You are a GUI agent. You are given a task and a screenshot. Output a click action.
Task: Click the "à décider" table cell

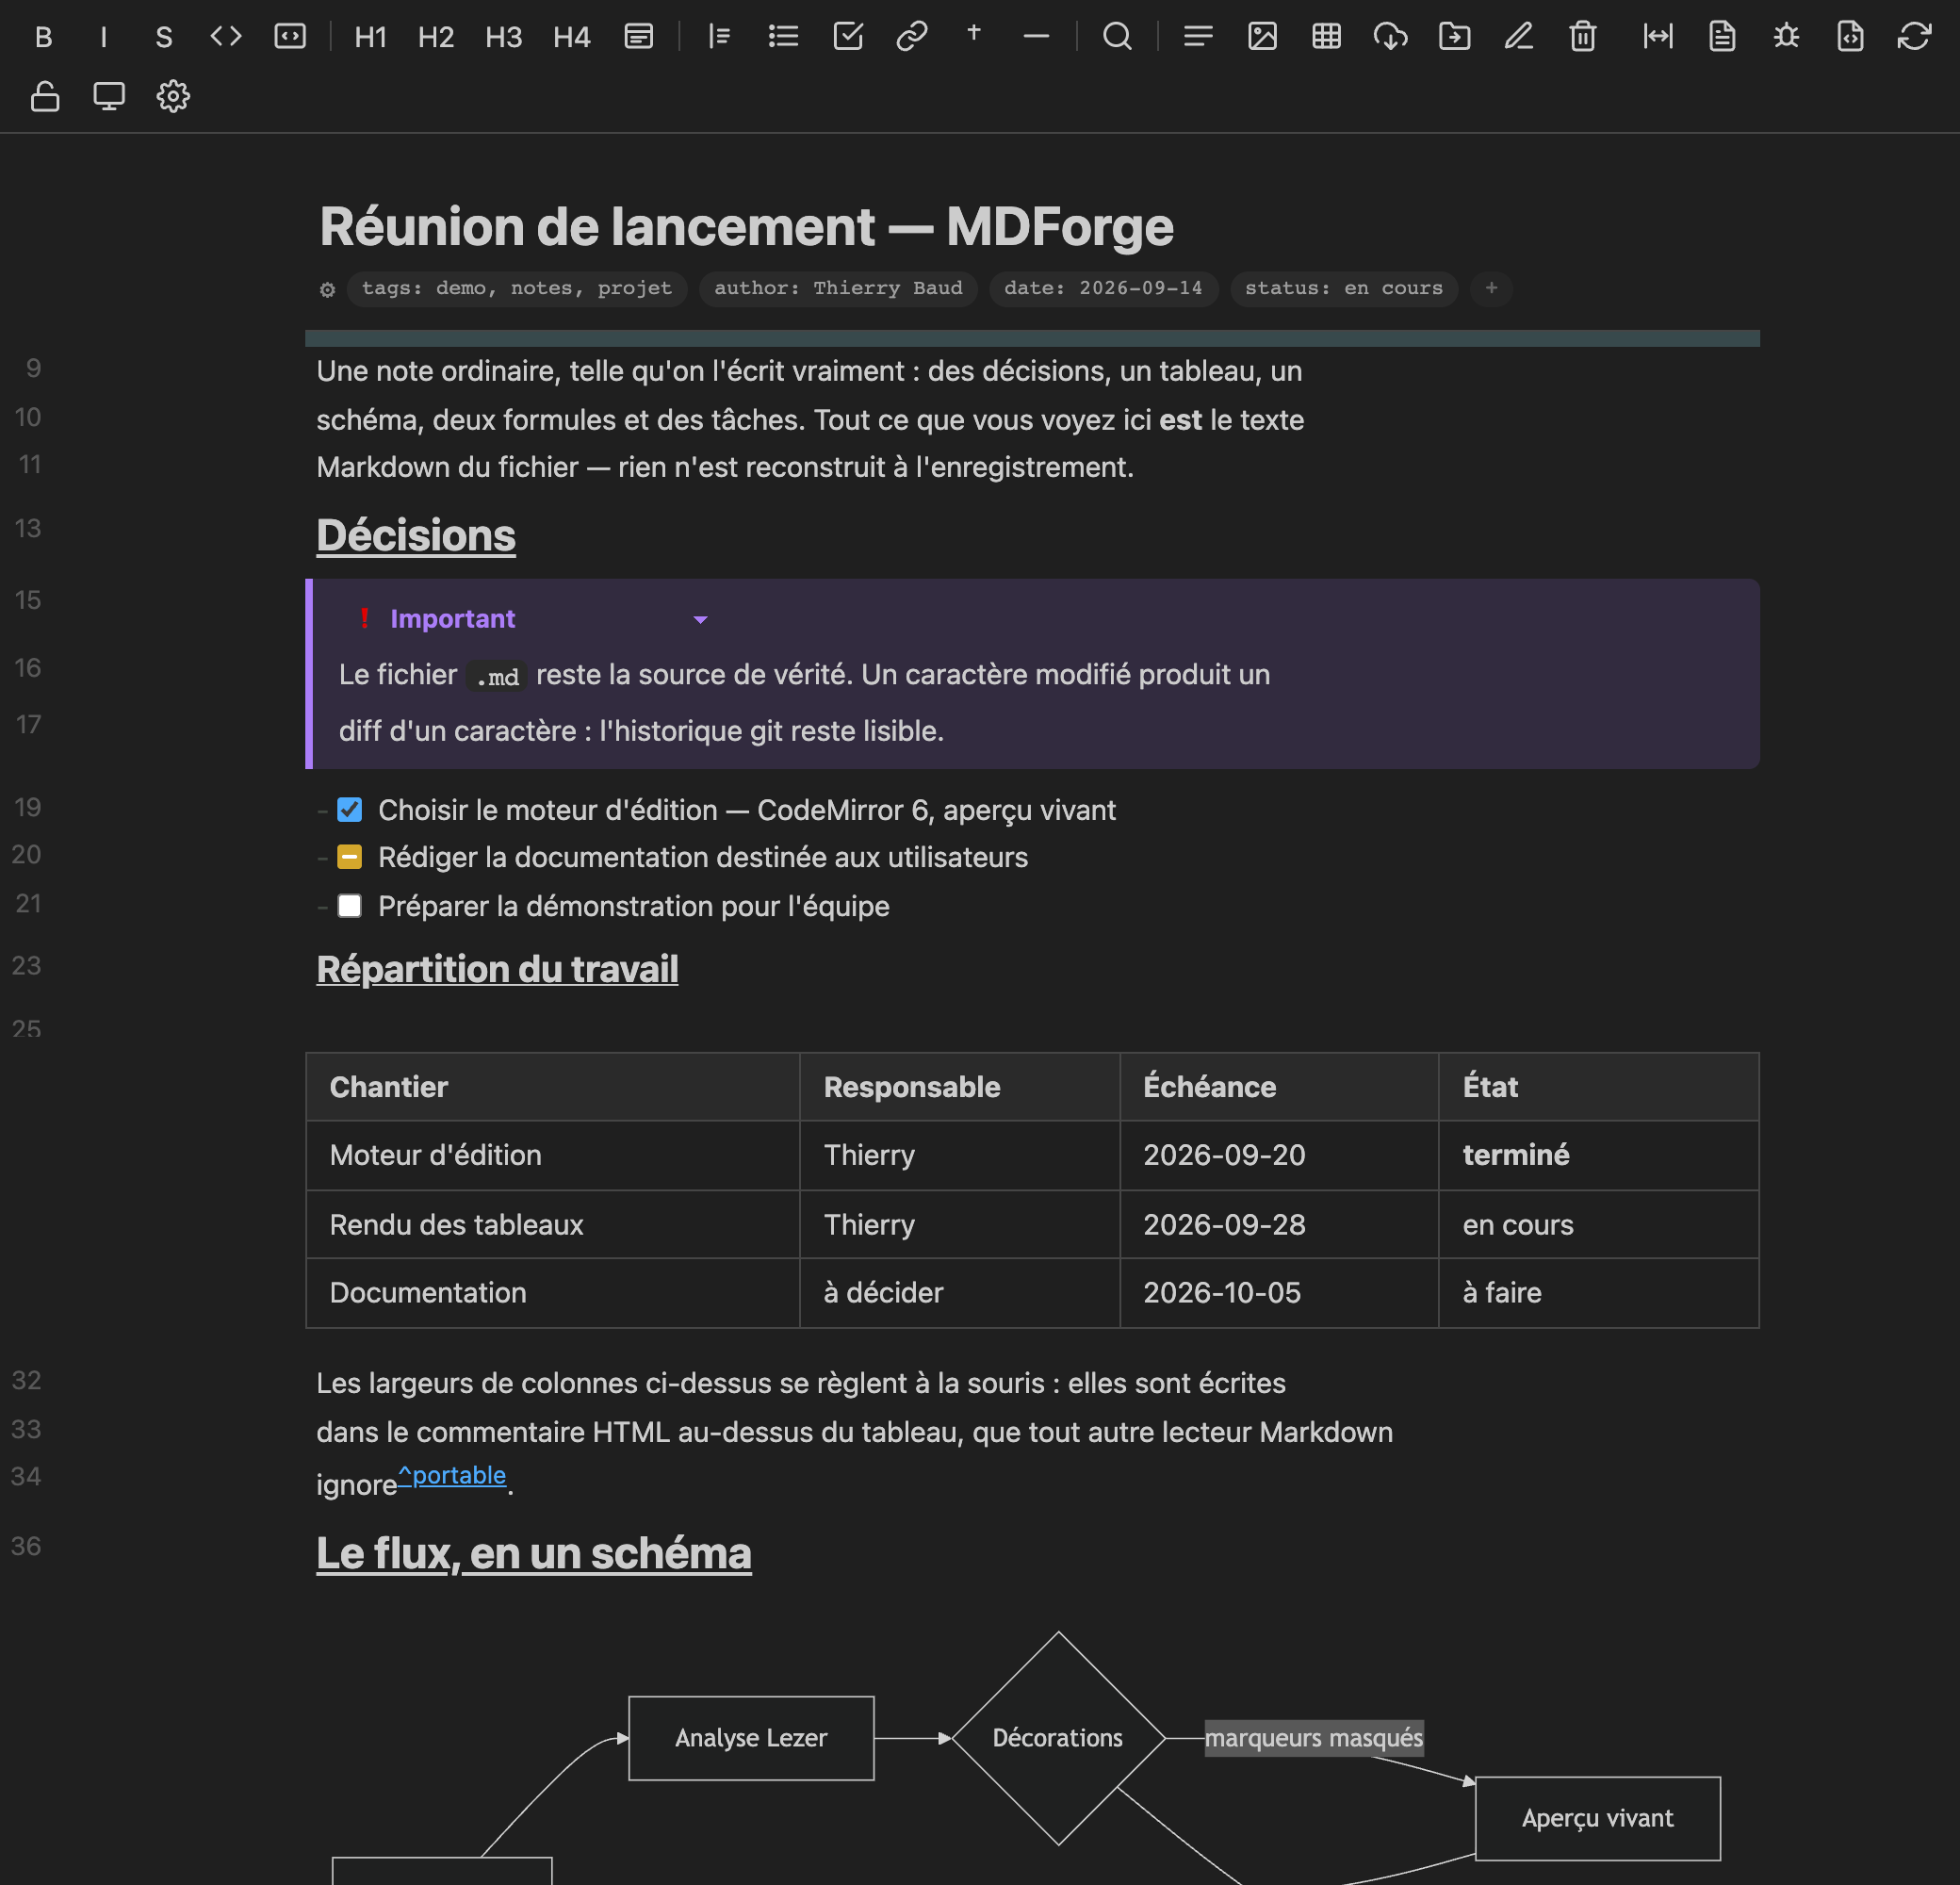[959, 1293]
